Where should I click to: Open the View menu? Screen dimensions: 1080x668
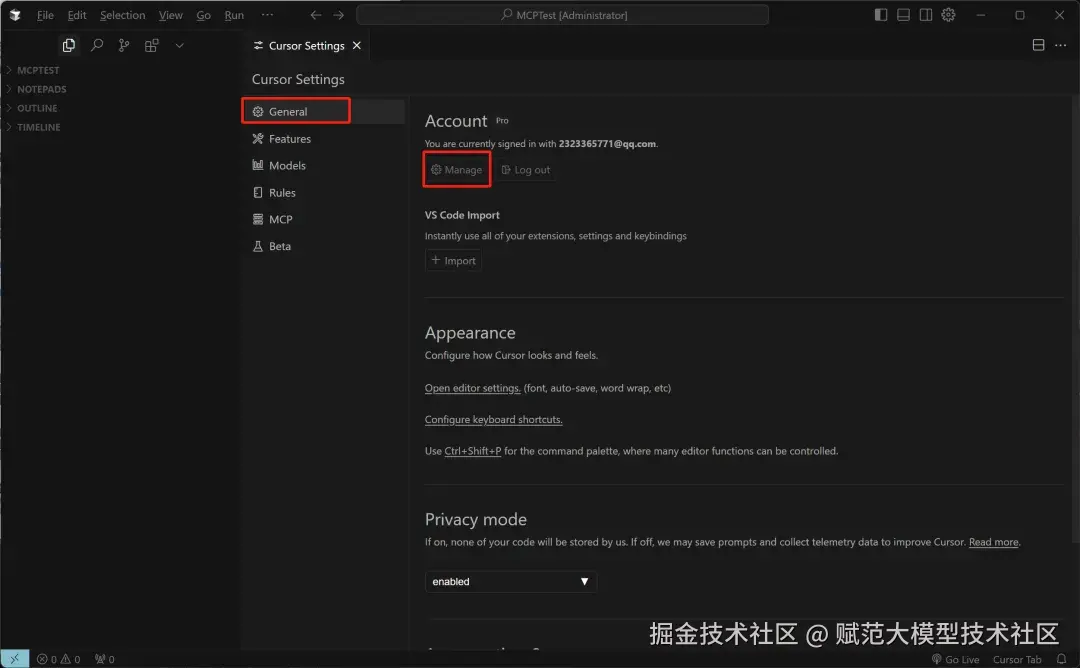[x=170, y=14]
